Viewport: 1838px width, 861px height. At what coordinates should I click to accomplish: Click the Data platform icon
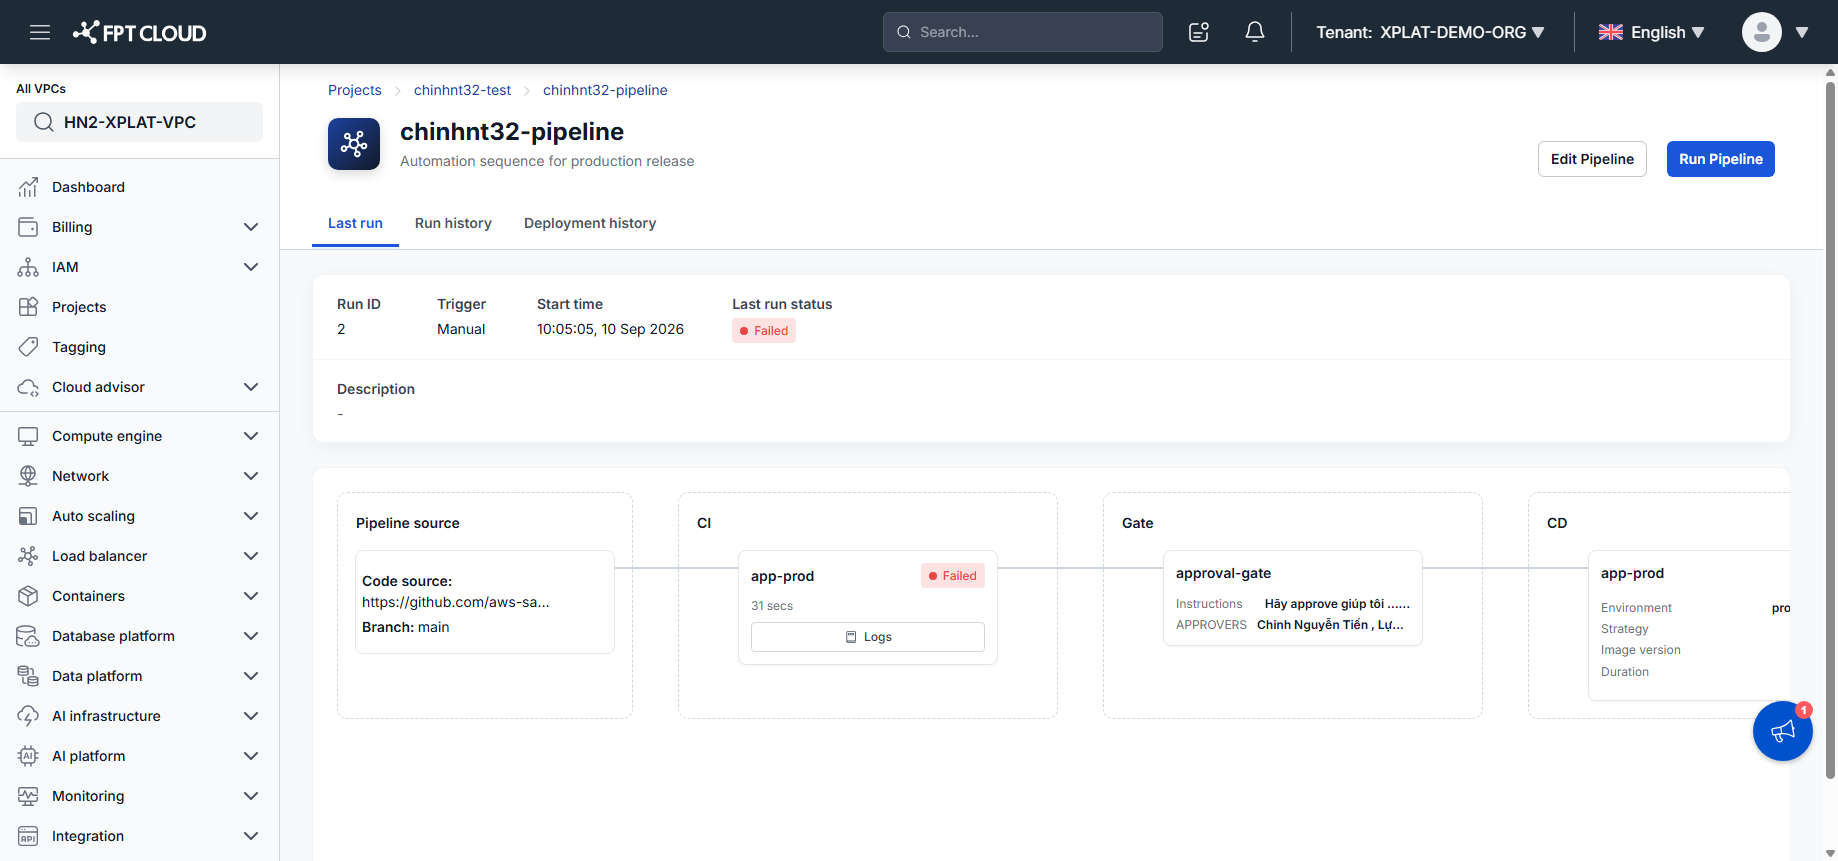[x=28, y=676]
